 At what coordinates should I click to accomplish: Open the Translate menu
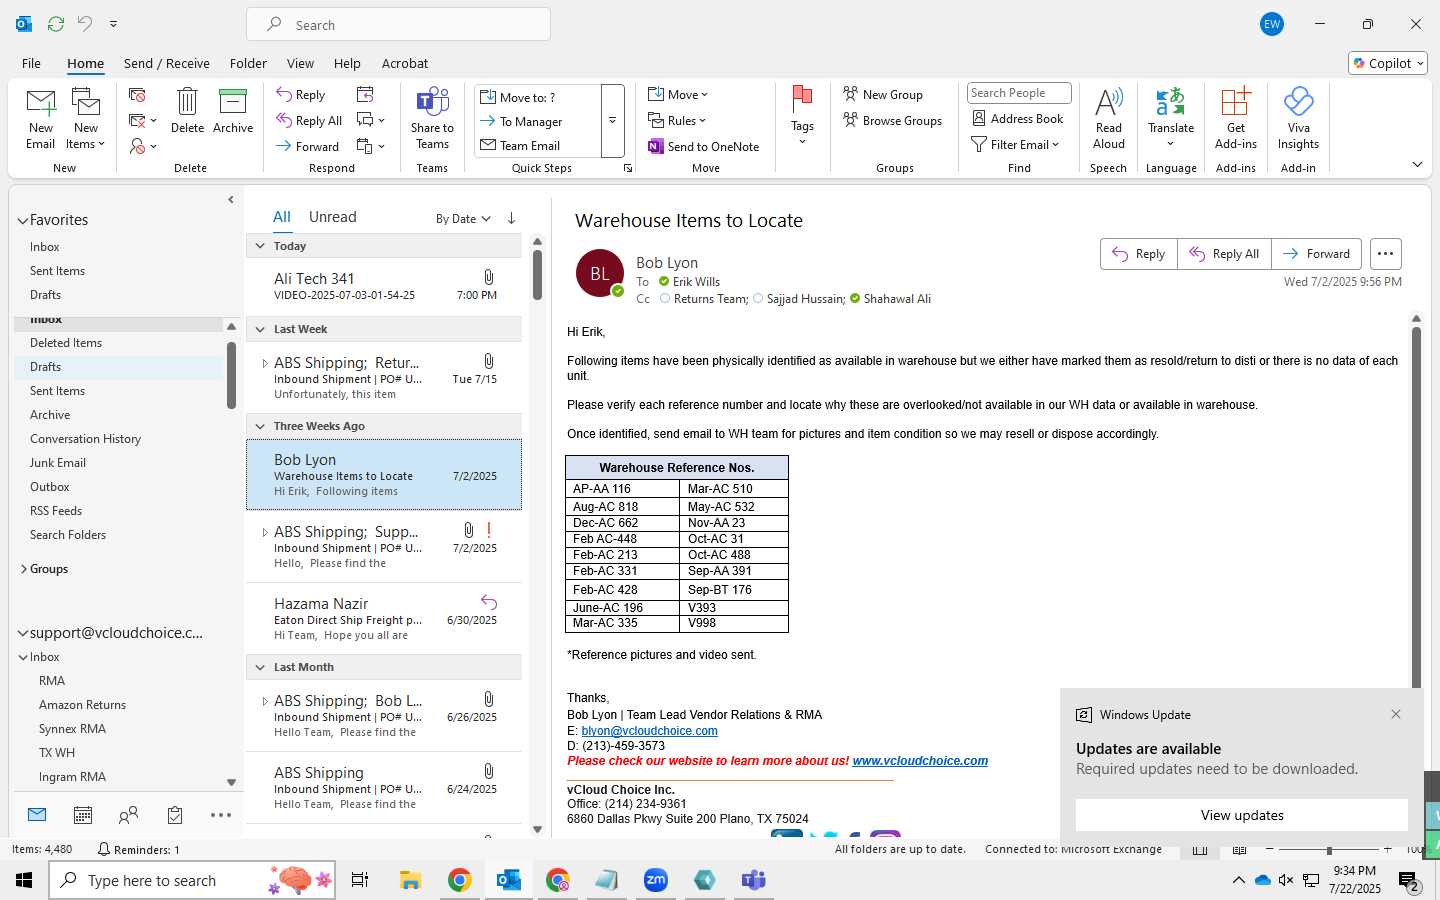tap(1171, 119)
